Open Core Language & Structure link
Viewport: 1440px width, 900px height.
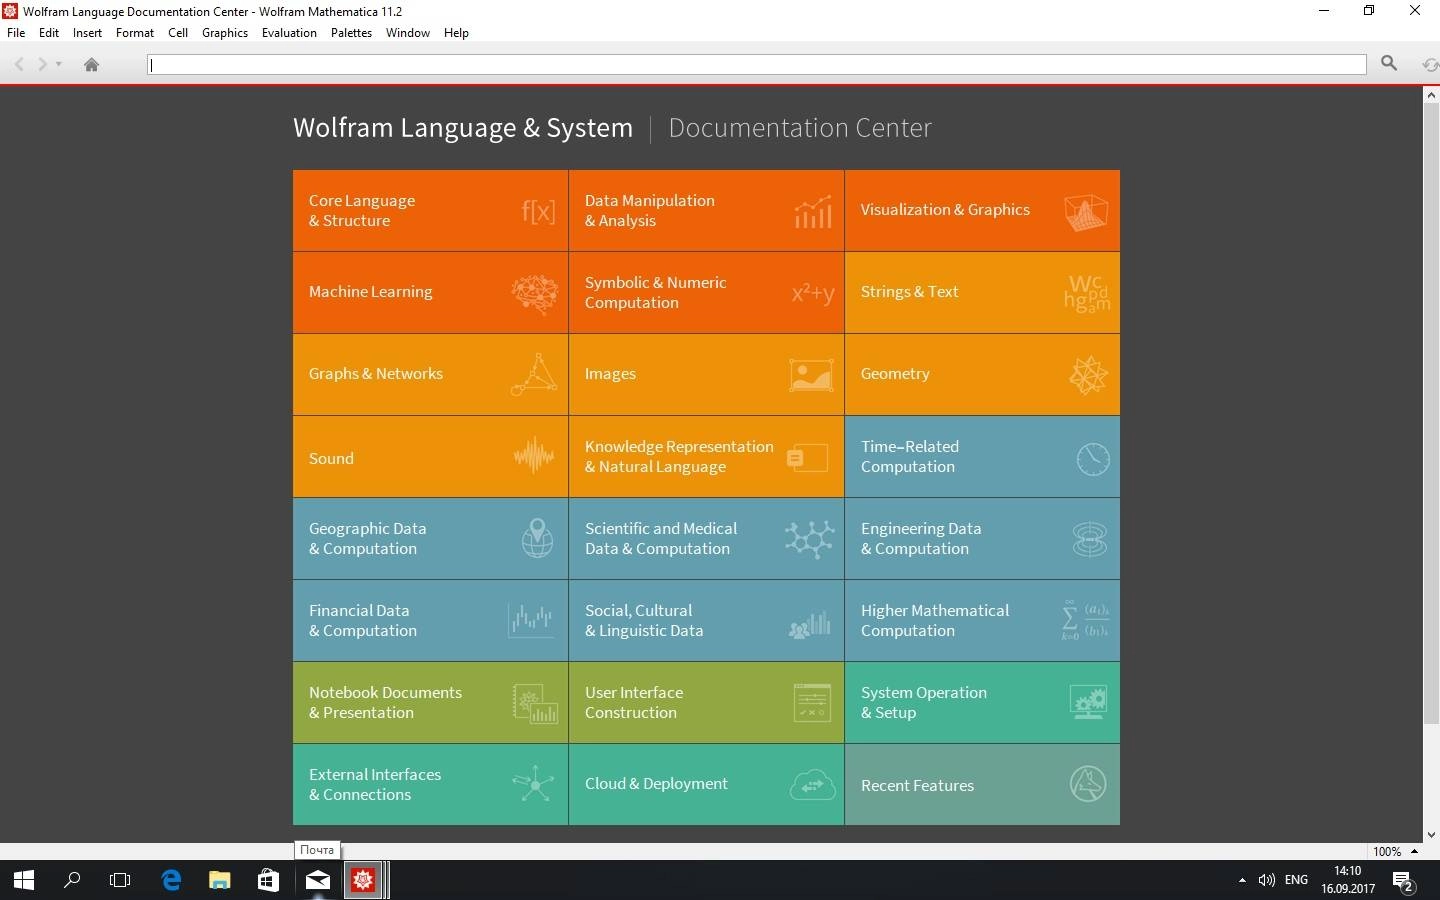tap(362, 210)
